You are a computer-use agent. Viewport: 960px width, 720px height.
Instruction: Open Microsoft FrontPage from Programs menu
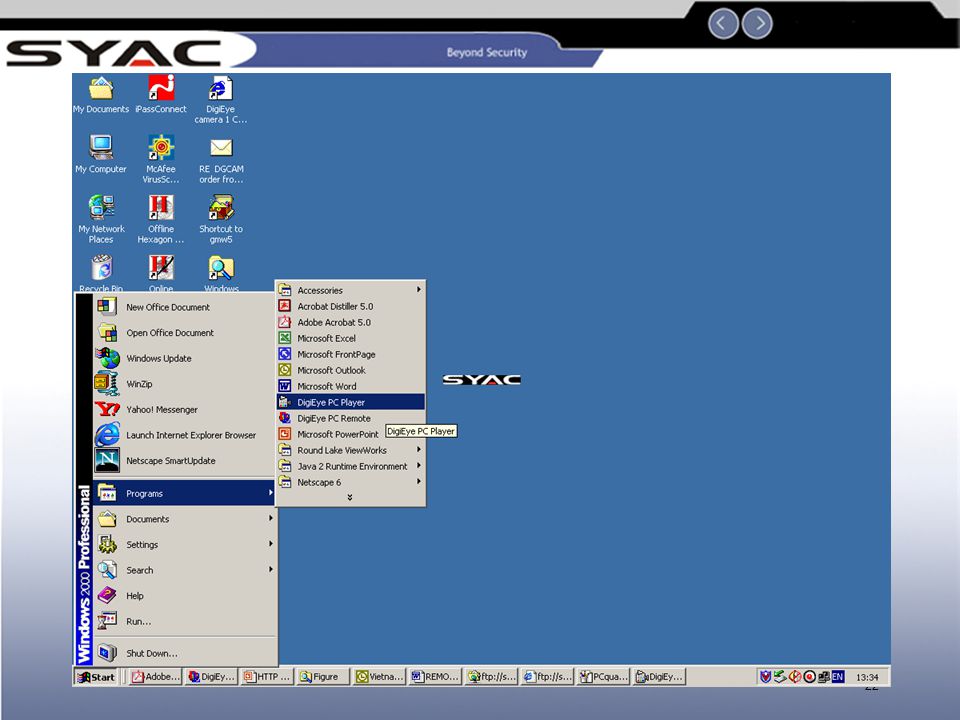[350, 354]
